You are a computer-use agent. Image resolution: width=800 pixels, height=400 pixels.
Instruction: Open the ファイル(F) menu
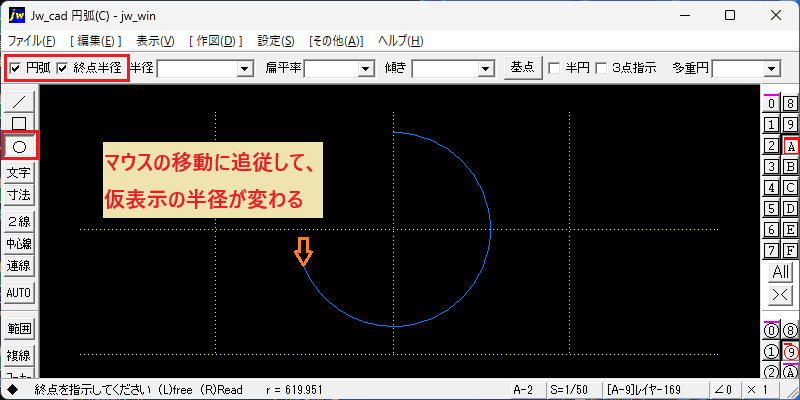tap(32, 41)
